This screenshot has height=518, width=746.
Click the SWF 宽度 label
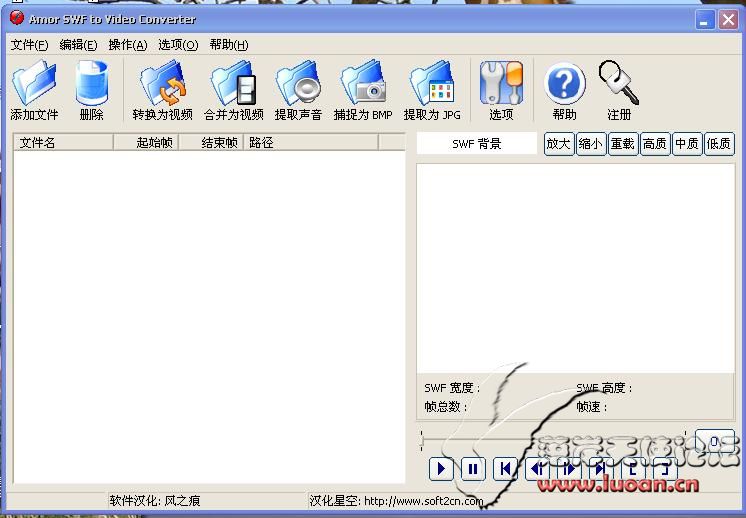pos(452,388)
